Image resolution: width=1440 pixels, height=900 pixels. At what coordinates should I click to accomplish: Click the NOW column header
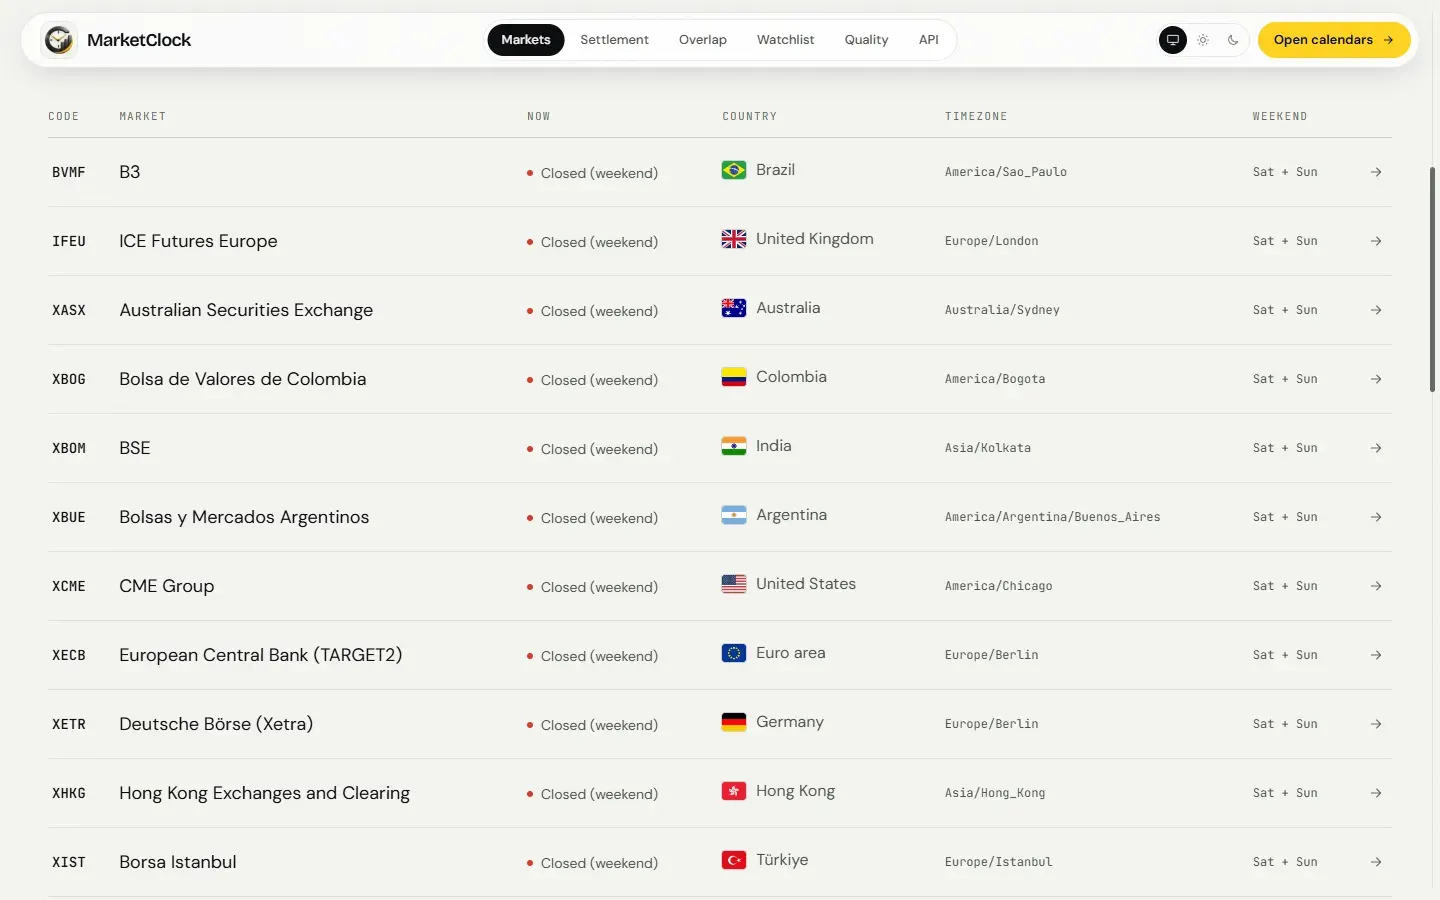coord(539,116)
